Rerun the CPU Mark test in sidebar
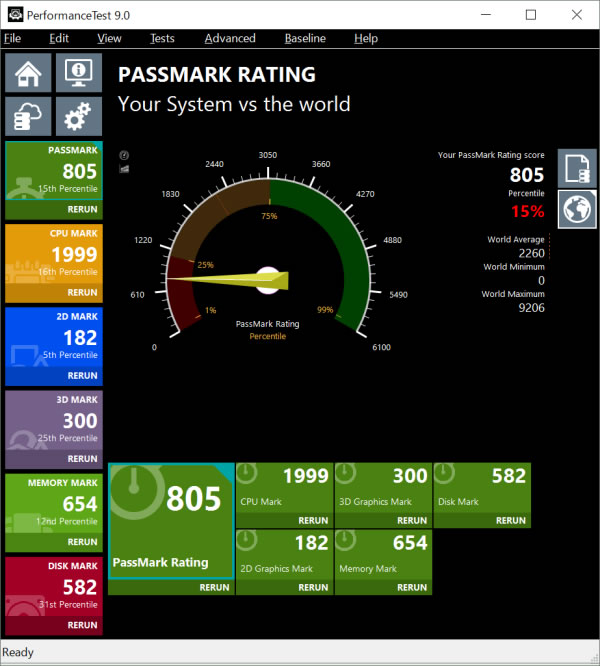This screenshot has height=666, width=600. coord(54,293)
